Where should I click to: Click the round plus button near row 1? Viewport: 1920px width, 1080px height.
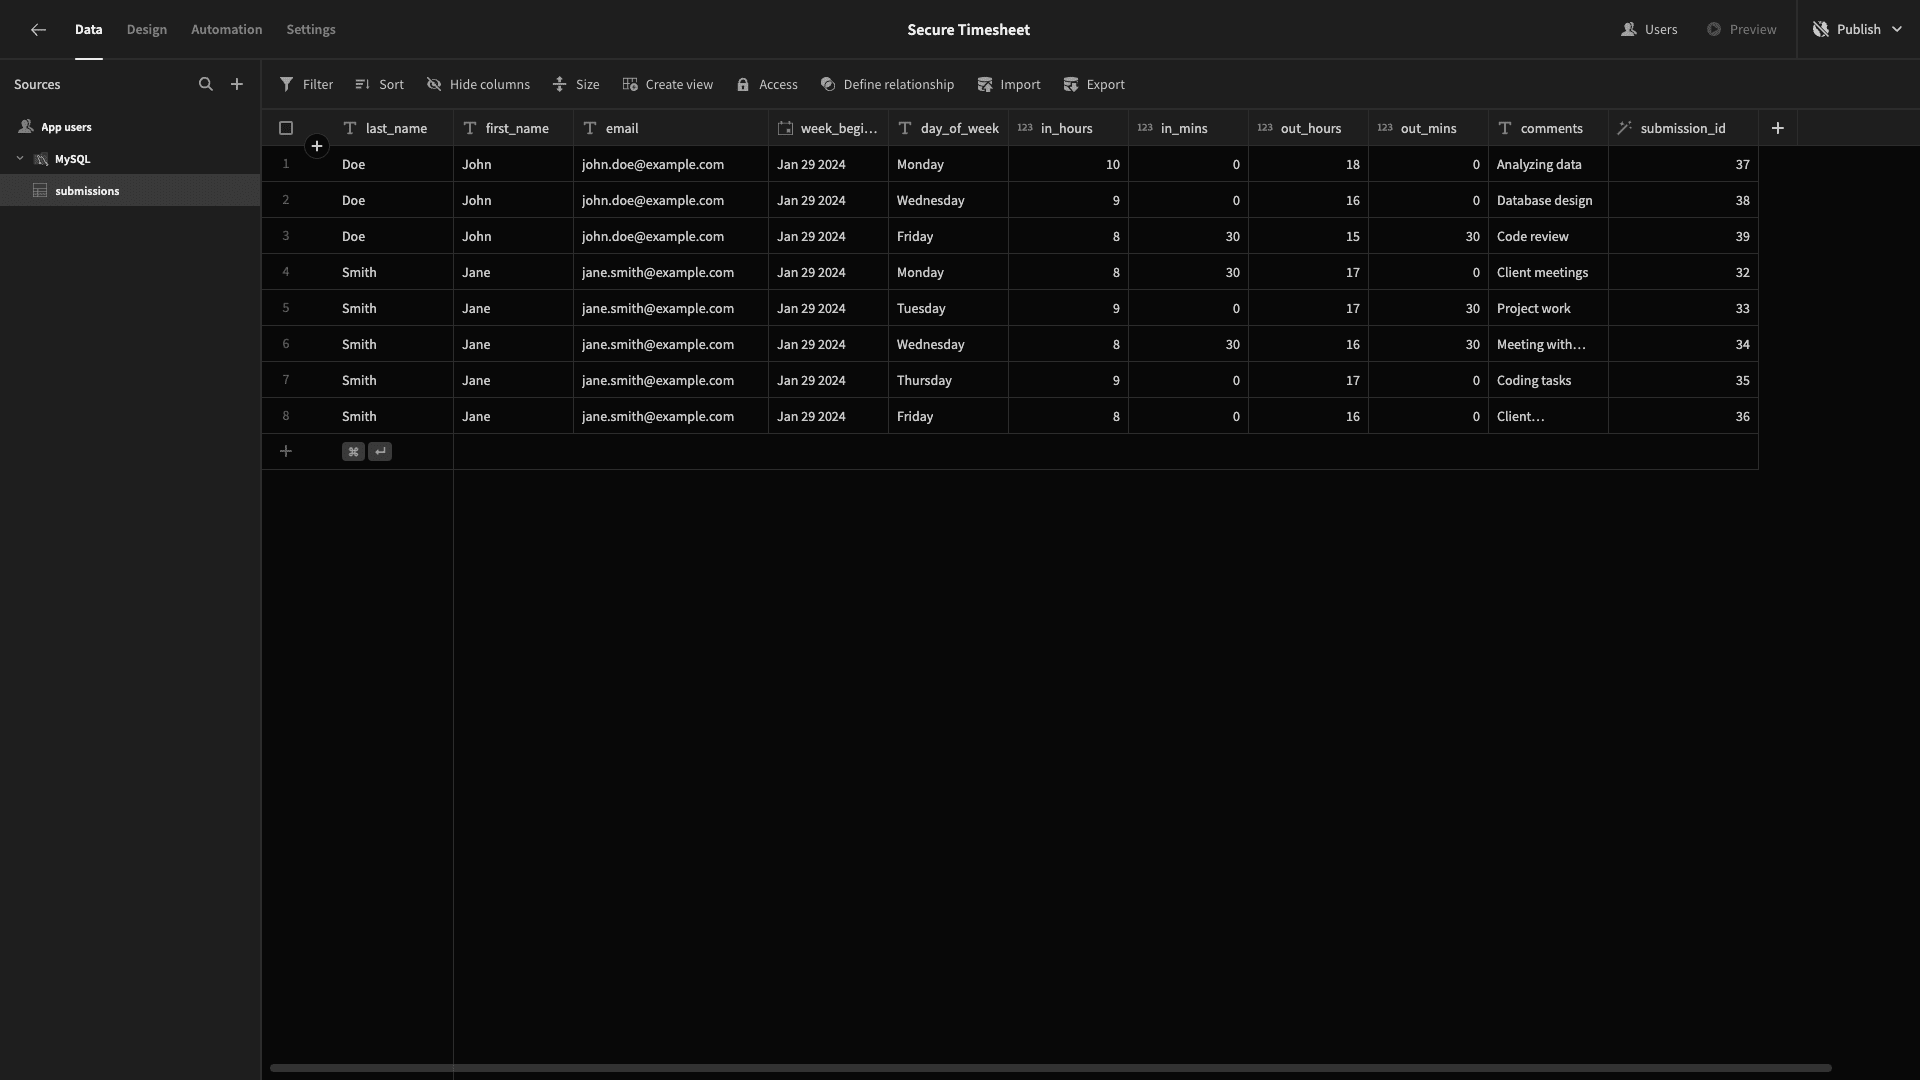point(317,147)
